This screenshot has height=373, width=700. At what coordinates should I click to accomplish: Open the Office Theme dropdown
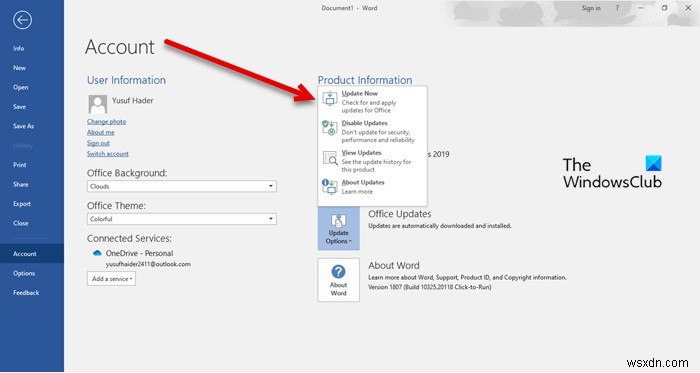[x=182, y=219]
